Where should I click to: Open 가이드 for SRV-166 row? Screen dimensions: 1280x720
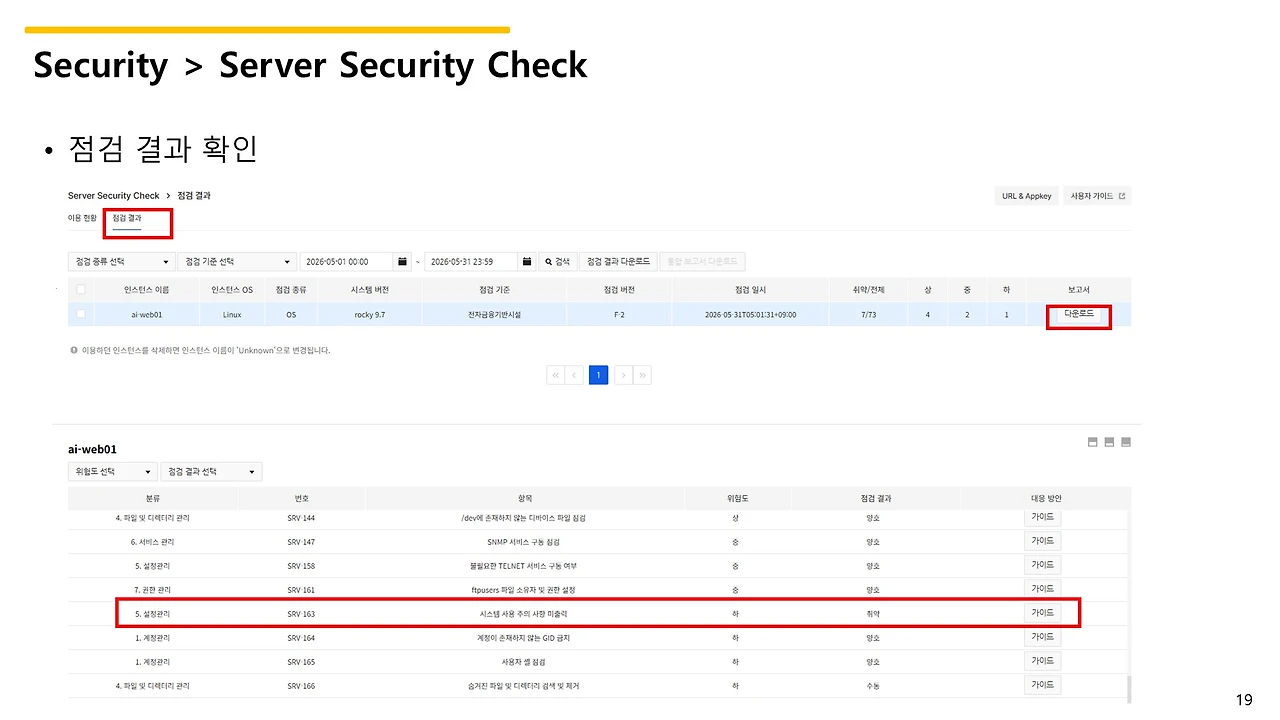pos(1042,685)
